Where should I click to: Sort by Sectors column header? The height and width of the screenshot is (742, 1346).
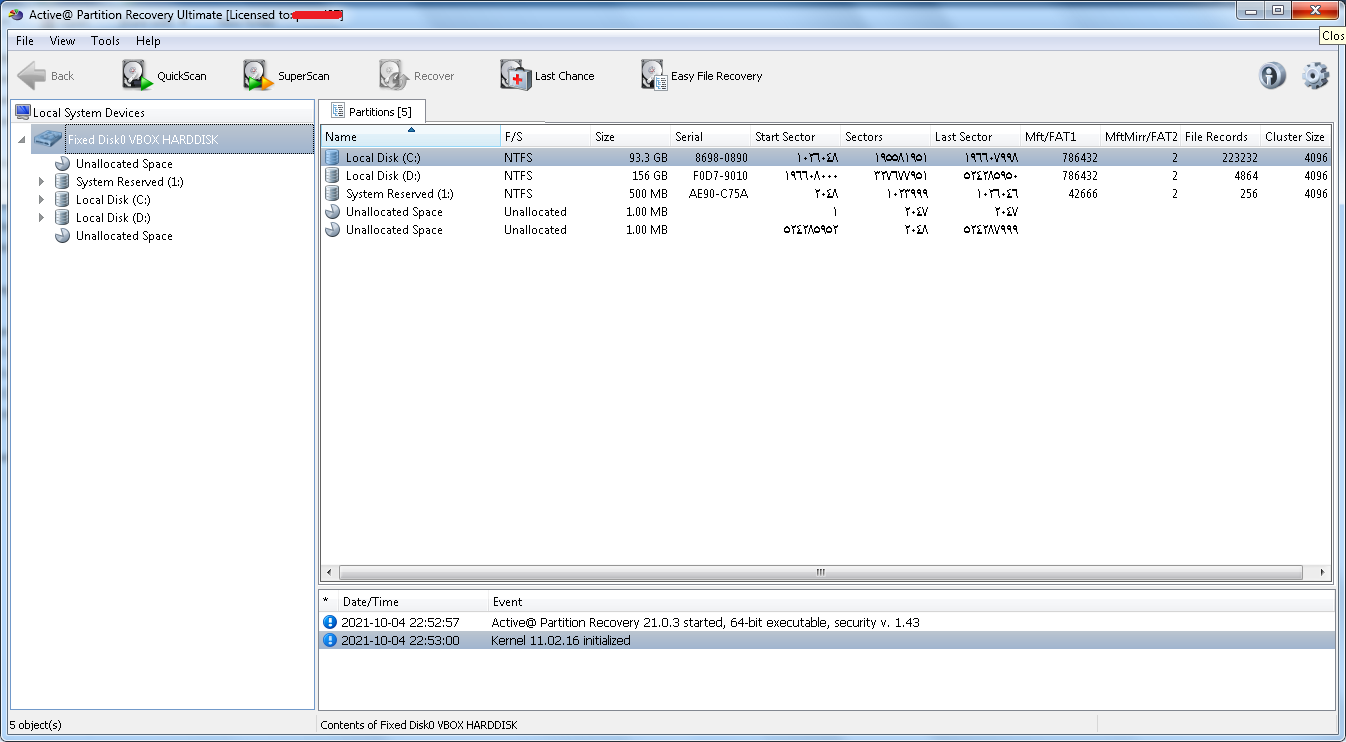tap(885, 137)
